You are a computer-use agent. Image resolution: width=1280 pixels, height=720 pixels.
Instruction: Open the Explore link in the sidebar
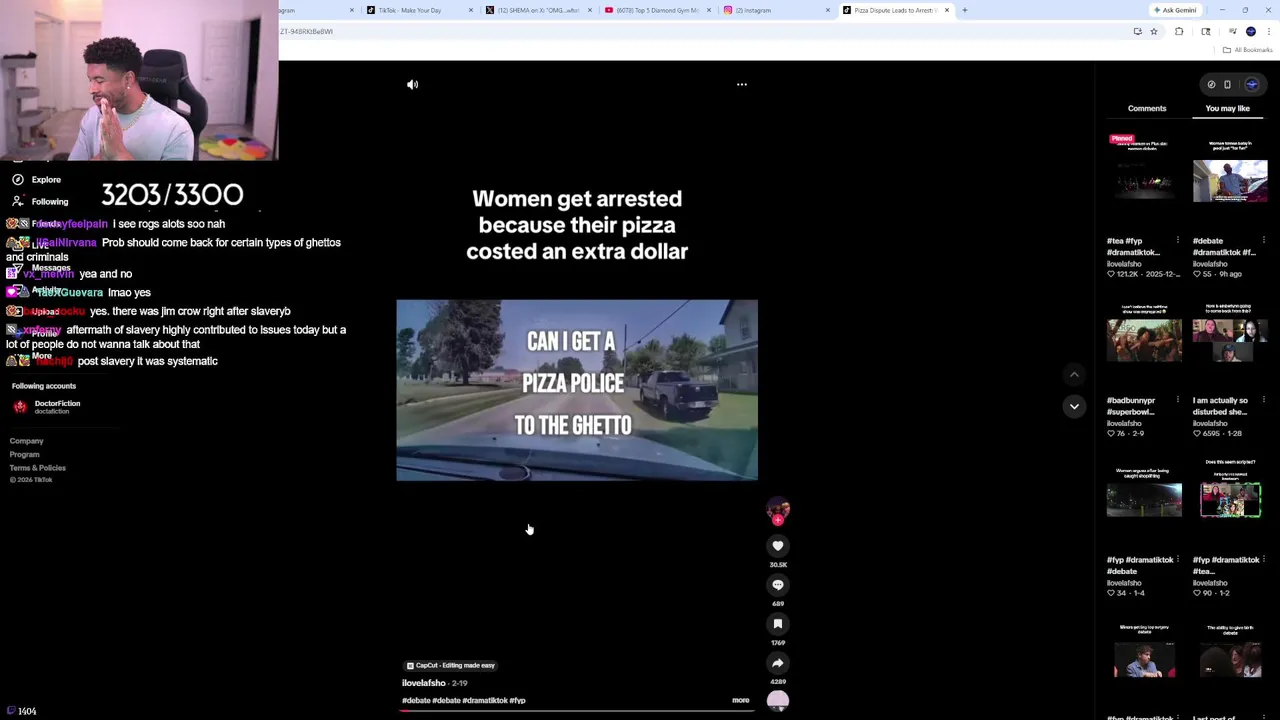(x=46, y=180)
